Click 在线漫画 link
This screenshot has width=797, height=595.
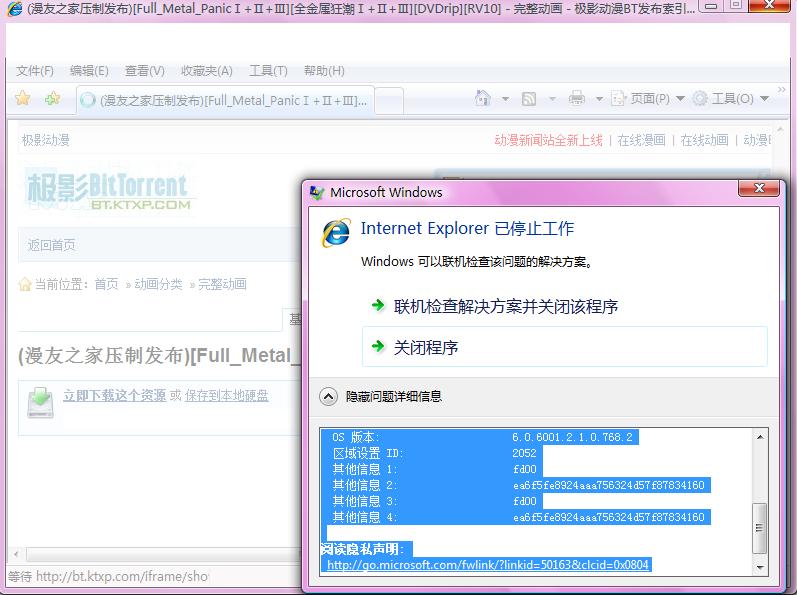tap(641, 140)
